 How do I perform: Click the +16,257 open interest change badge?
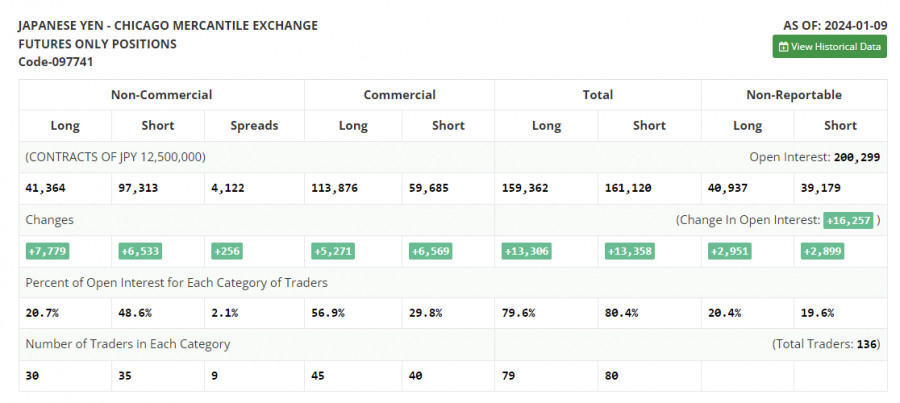[x=848, y=220]
